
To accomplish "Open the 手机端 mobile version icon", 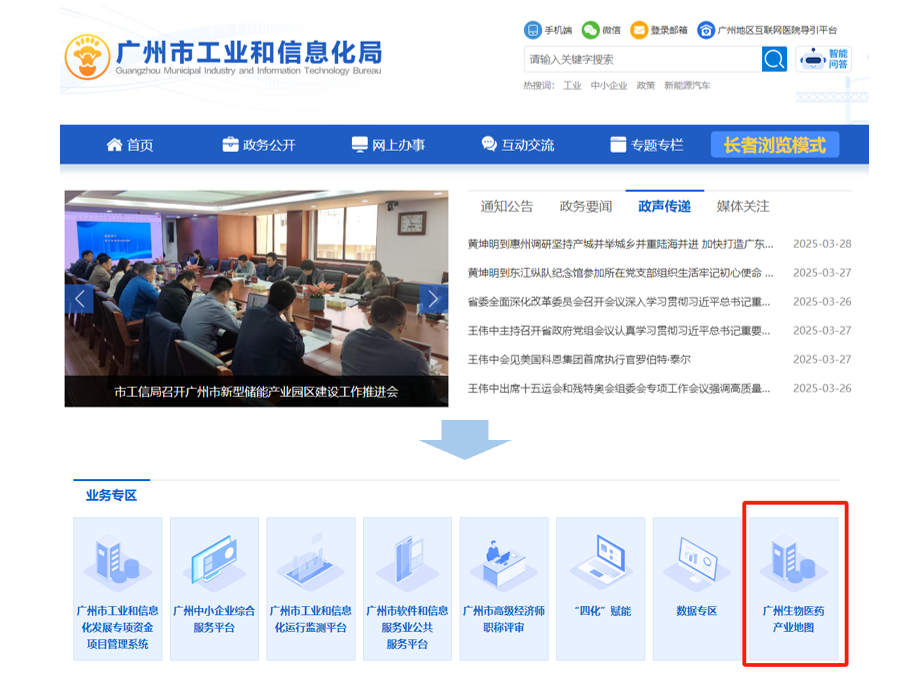I will tap(533, 30).
